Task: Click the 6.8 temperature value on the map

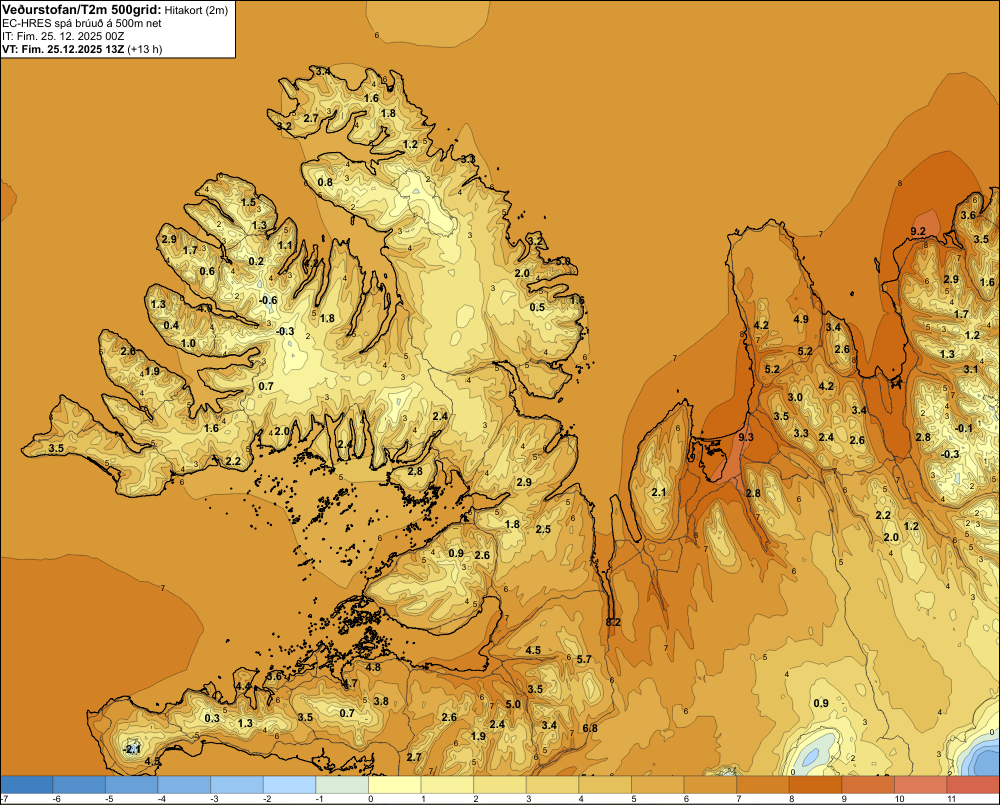Action: click(x=590, y=728)
